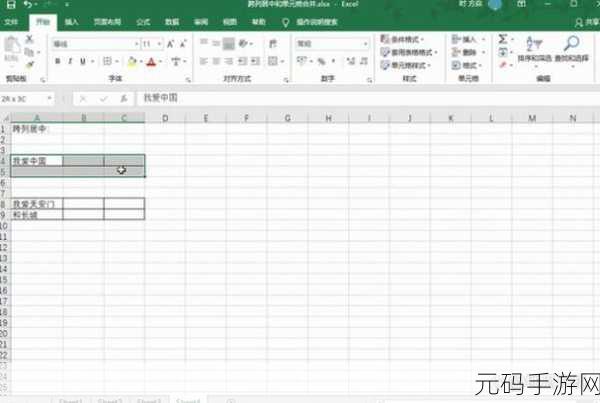The height and width of the screenshot is (403, 600).
Task: Center text horizontally
Action: coord(216,61)
